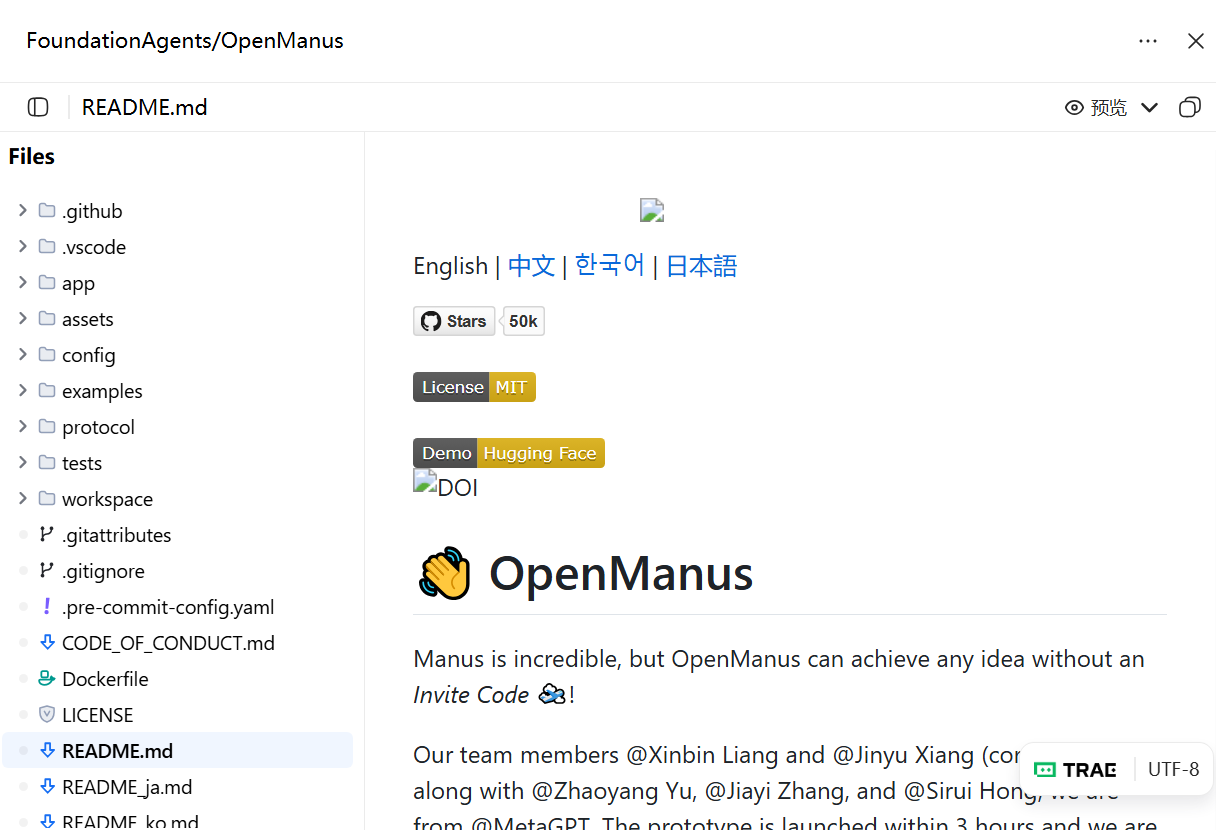Click the Files panel heading

click(x=32, y=157)
